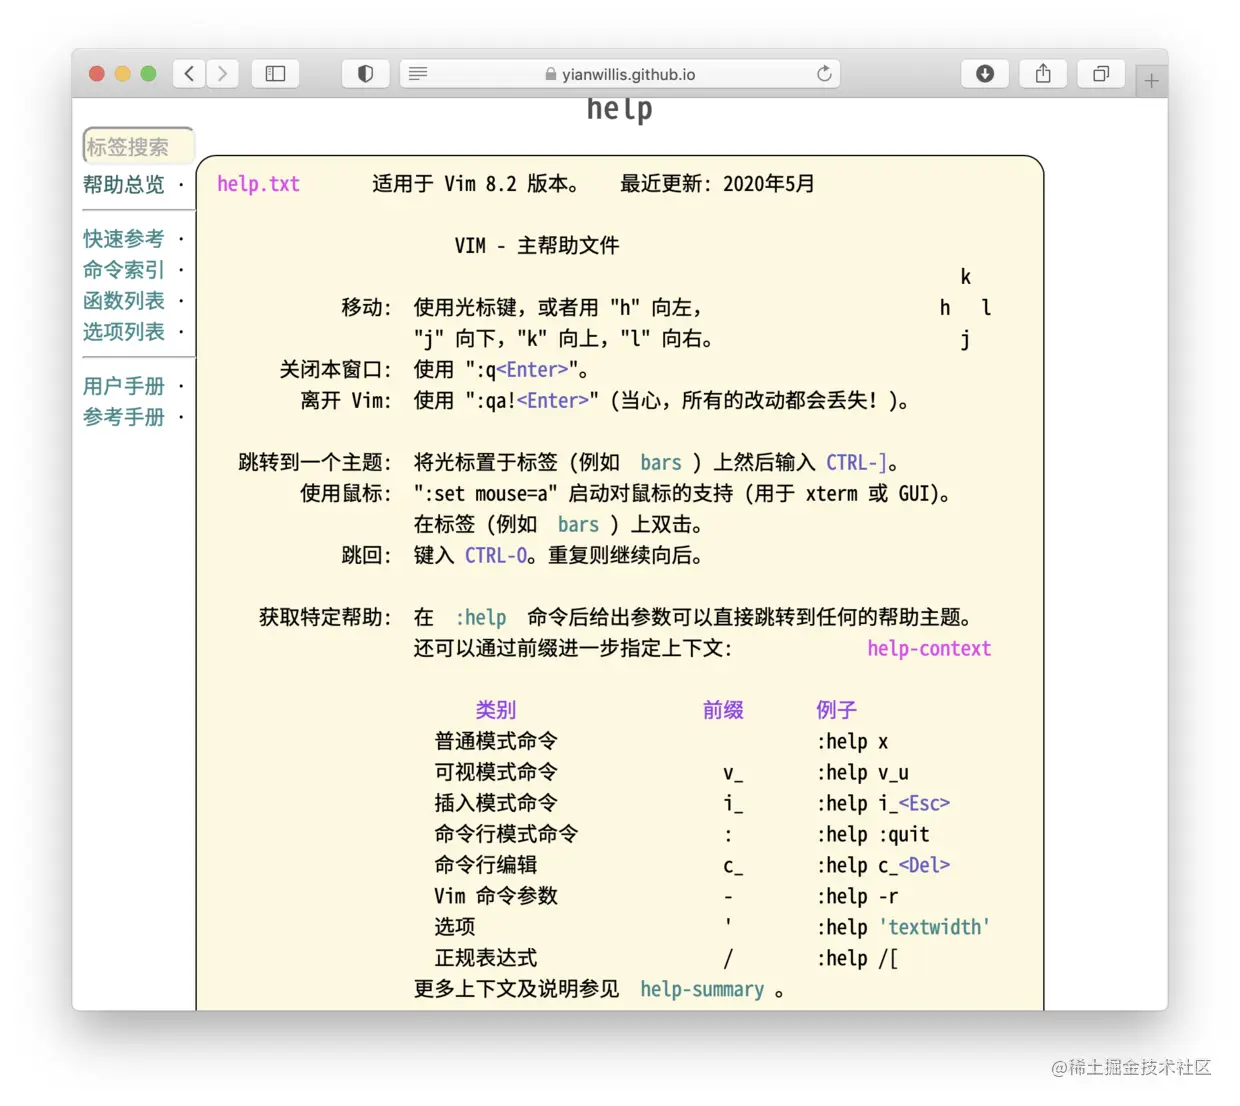Click the help.txt tag
The image size is (1240, 1106).
[258, 184]
